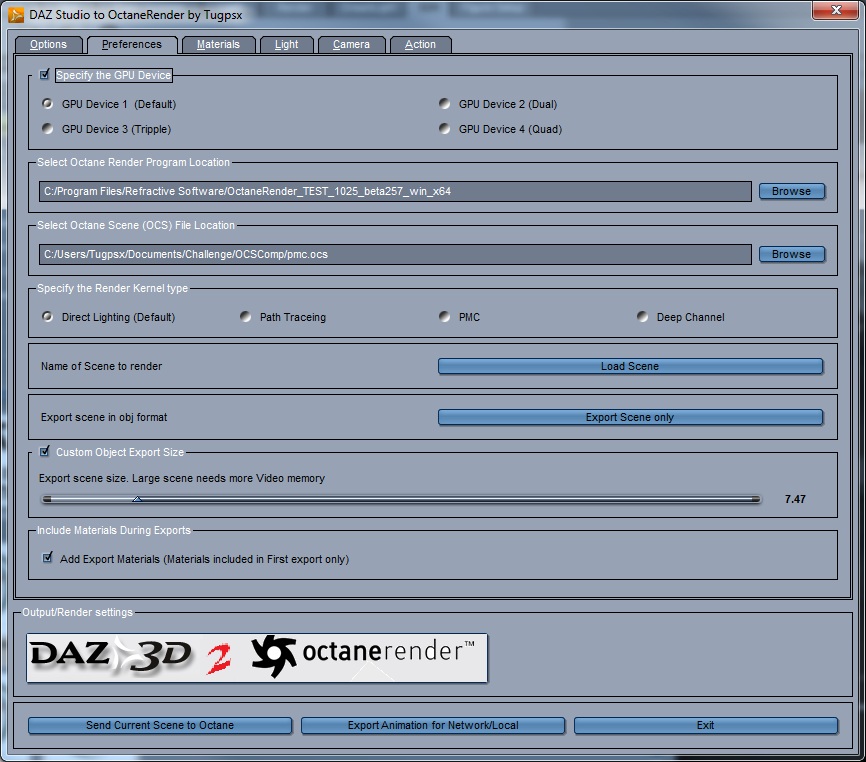Close the DAZ Studio to OctaneRender window
The image size is (866, 762).
[x=836, y=10]
